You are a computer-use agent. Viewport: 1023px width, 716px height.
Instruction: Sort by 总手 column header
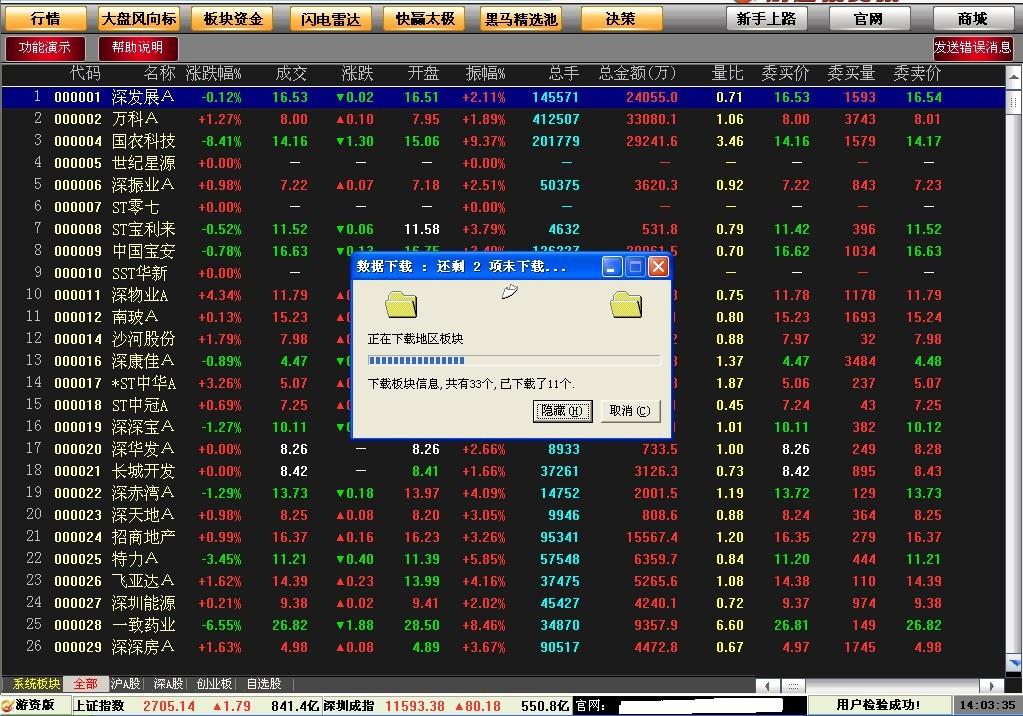point(564,73)
